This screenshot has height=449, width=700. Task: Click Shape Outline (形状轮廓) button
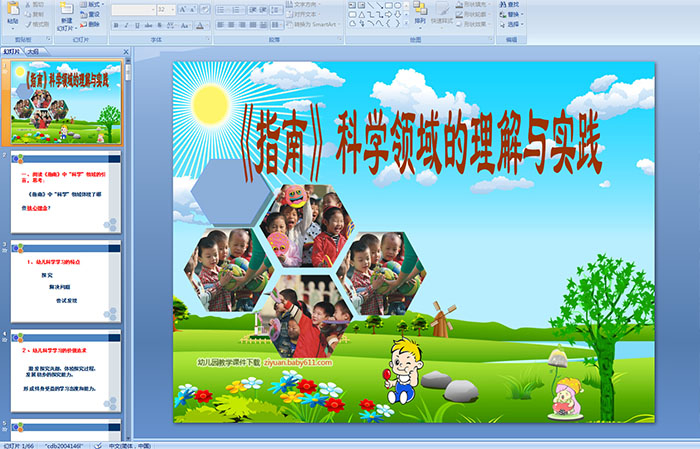[x=473, y=14]
